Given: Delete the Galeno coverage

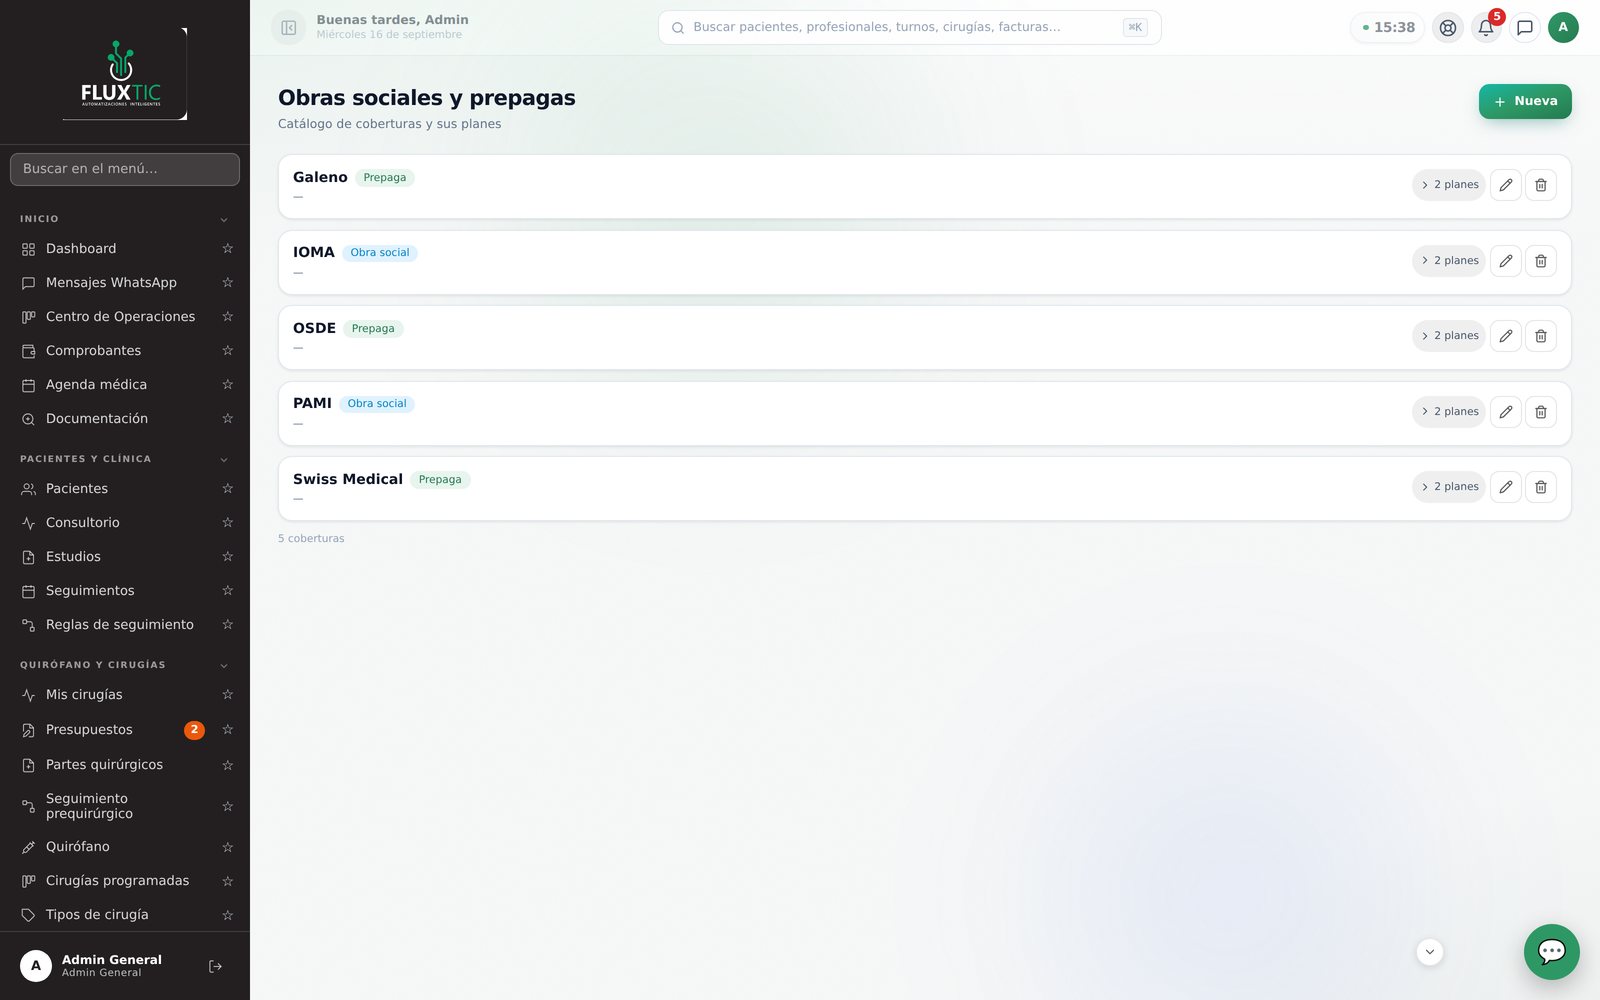Looking at the screenshot, I should pyautogui.click(x=1540, y=185).
